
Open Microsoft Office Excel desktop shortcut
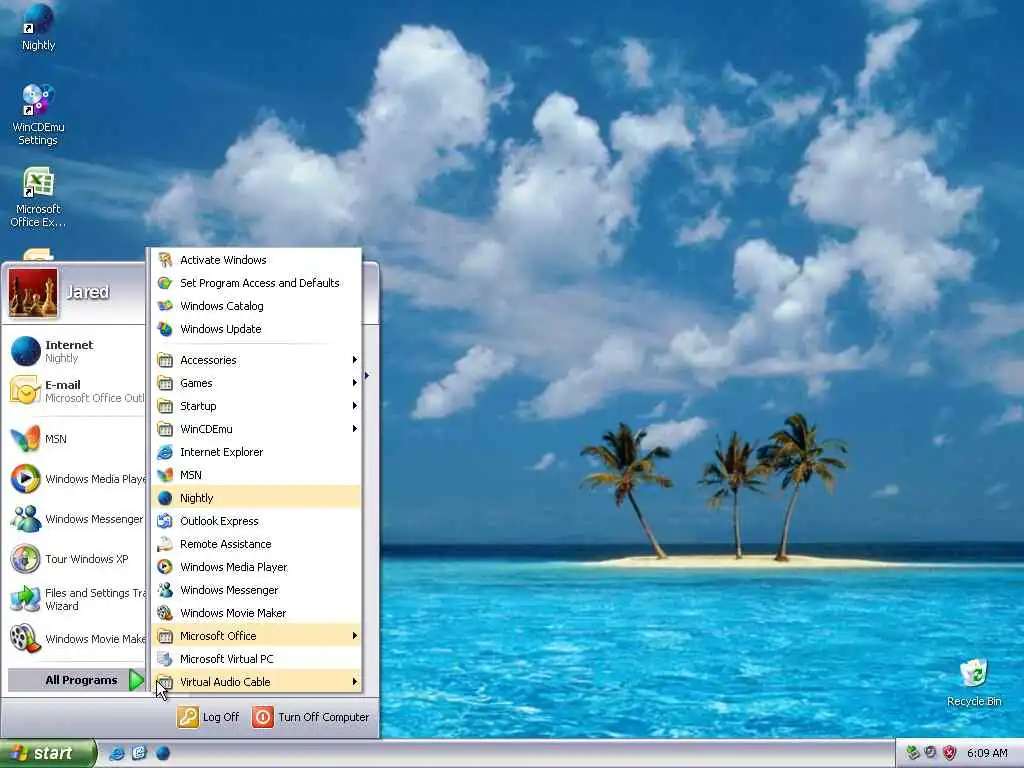[38, 197]
